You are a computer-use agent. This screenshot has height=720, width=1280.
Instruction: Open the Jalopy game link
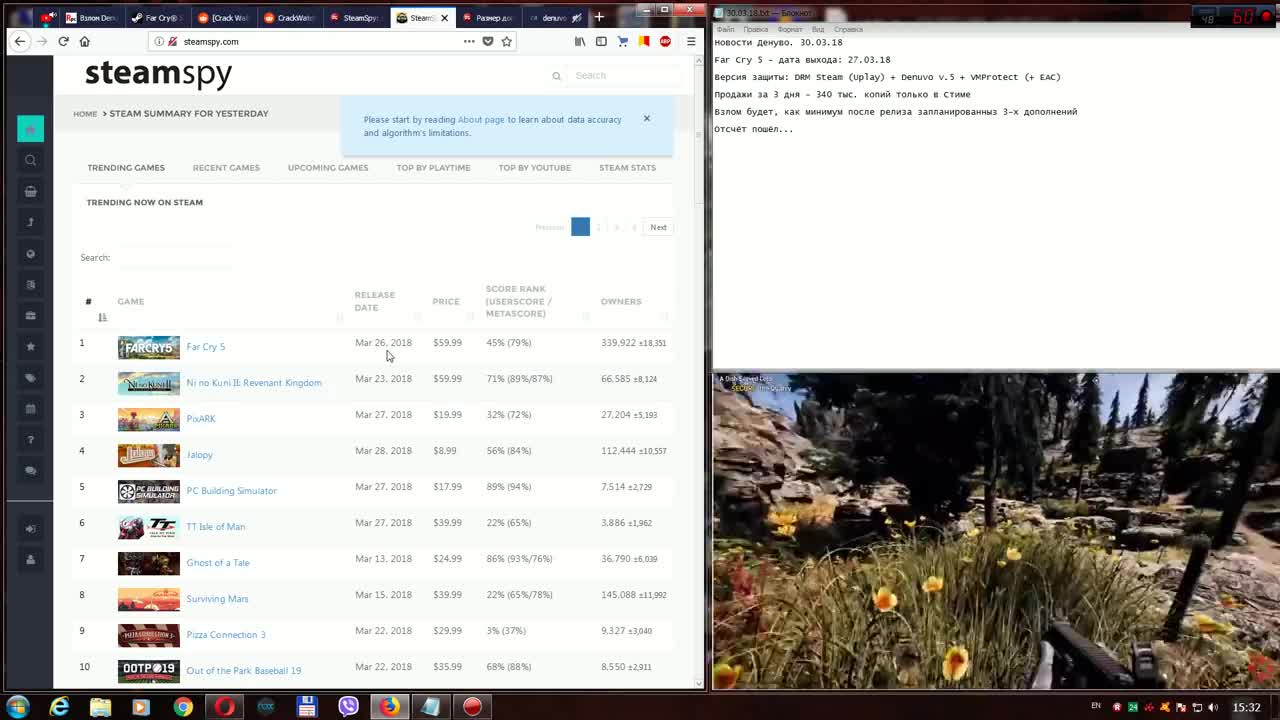199,455
